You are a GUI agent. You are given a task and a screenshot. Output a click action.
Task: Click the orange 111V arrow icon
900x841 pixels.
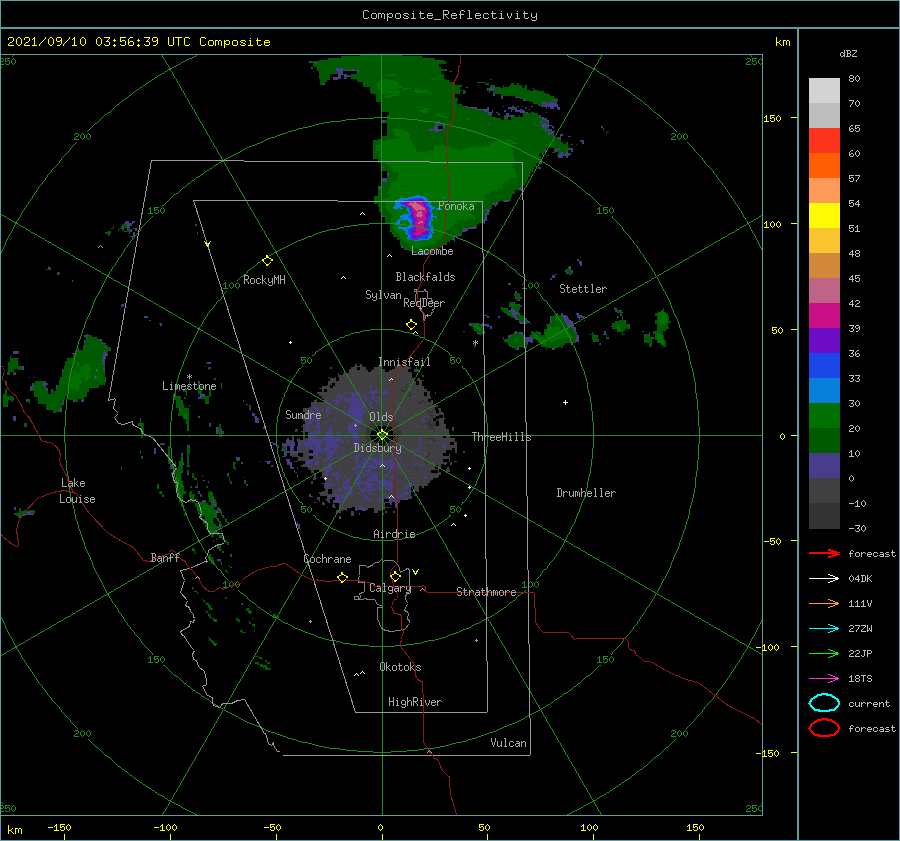pos(824,603)
